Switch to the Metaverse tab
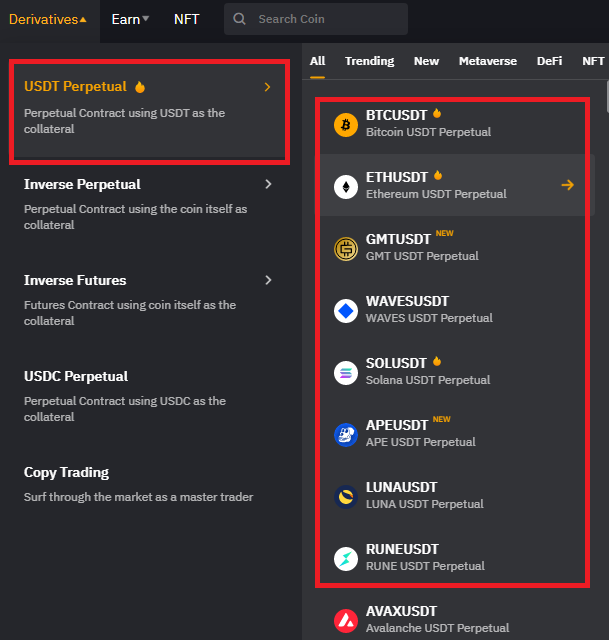The image size is (609, 640). pos(488,61)
